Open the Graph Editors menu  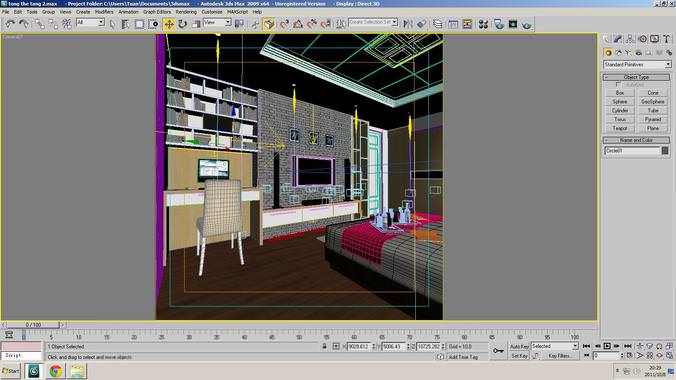click(157, 12)
